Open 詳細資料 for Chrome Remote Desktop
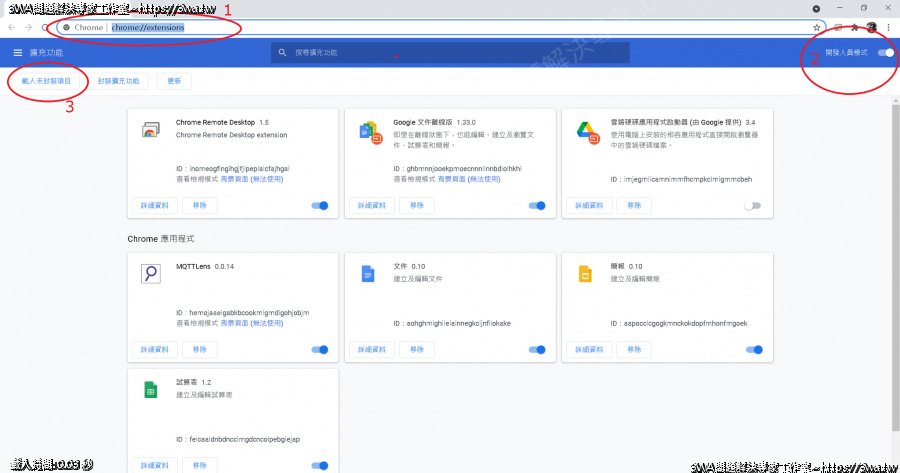This screenshot has height=473, width=900. 155,206
